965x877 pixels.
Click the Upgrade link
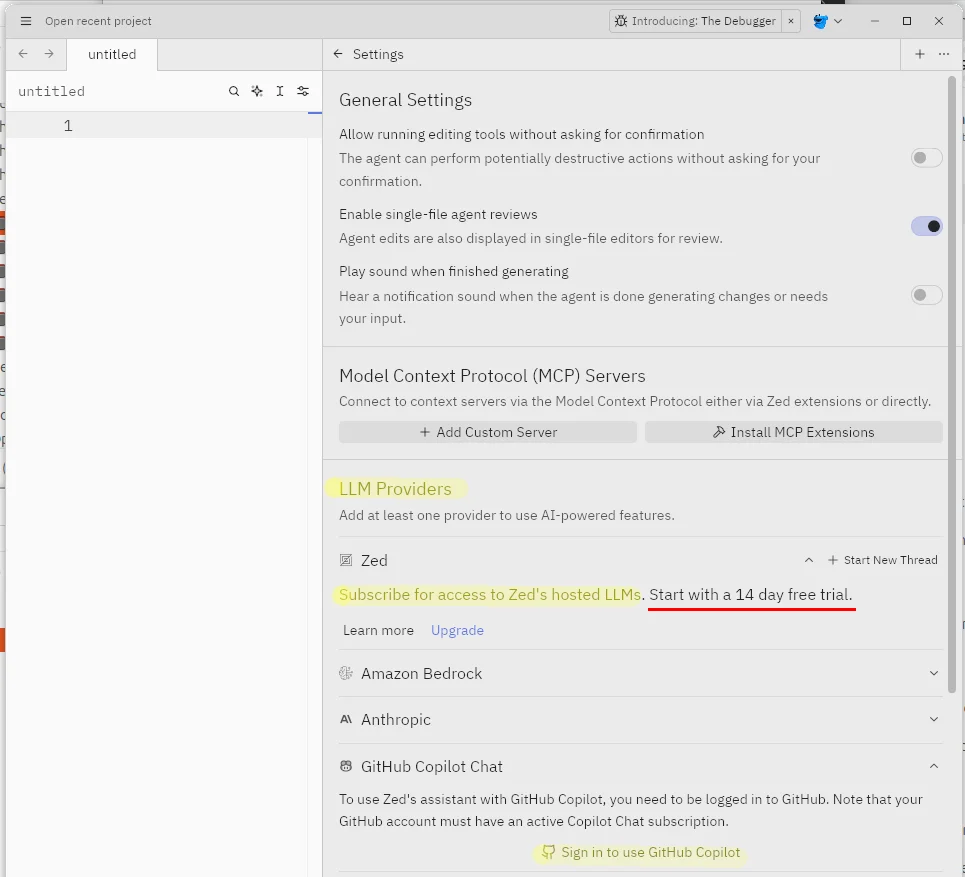click(x=457, y=630)
